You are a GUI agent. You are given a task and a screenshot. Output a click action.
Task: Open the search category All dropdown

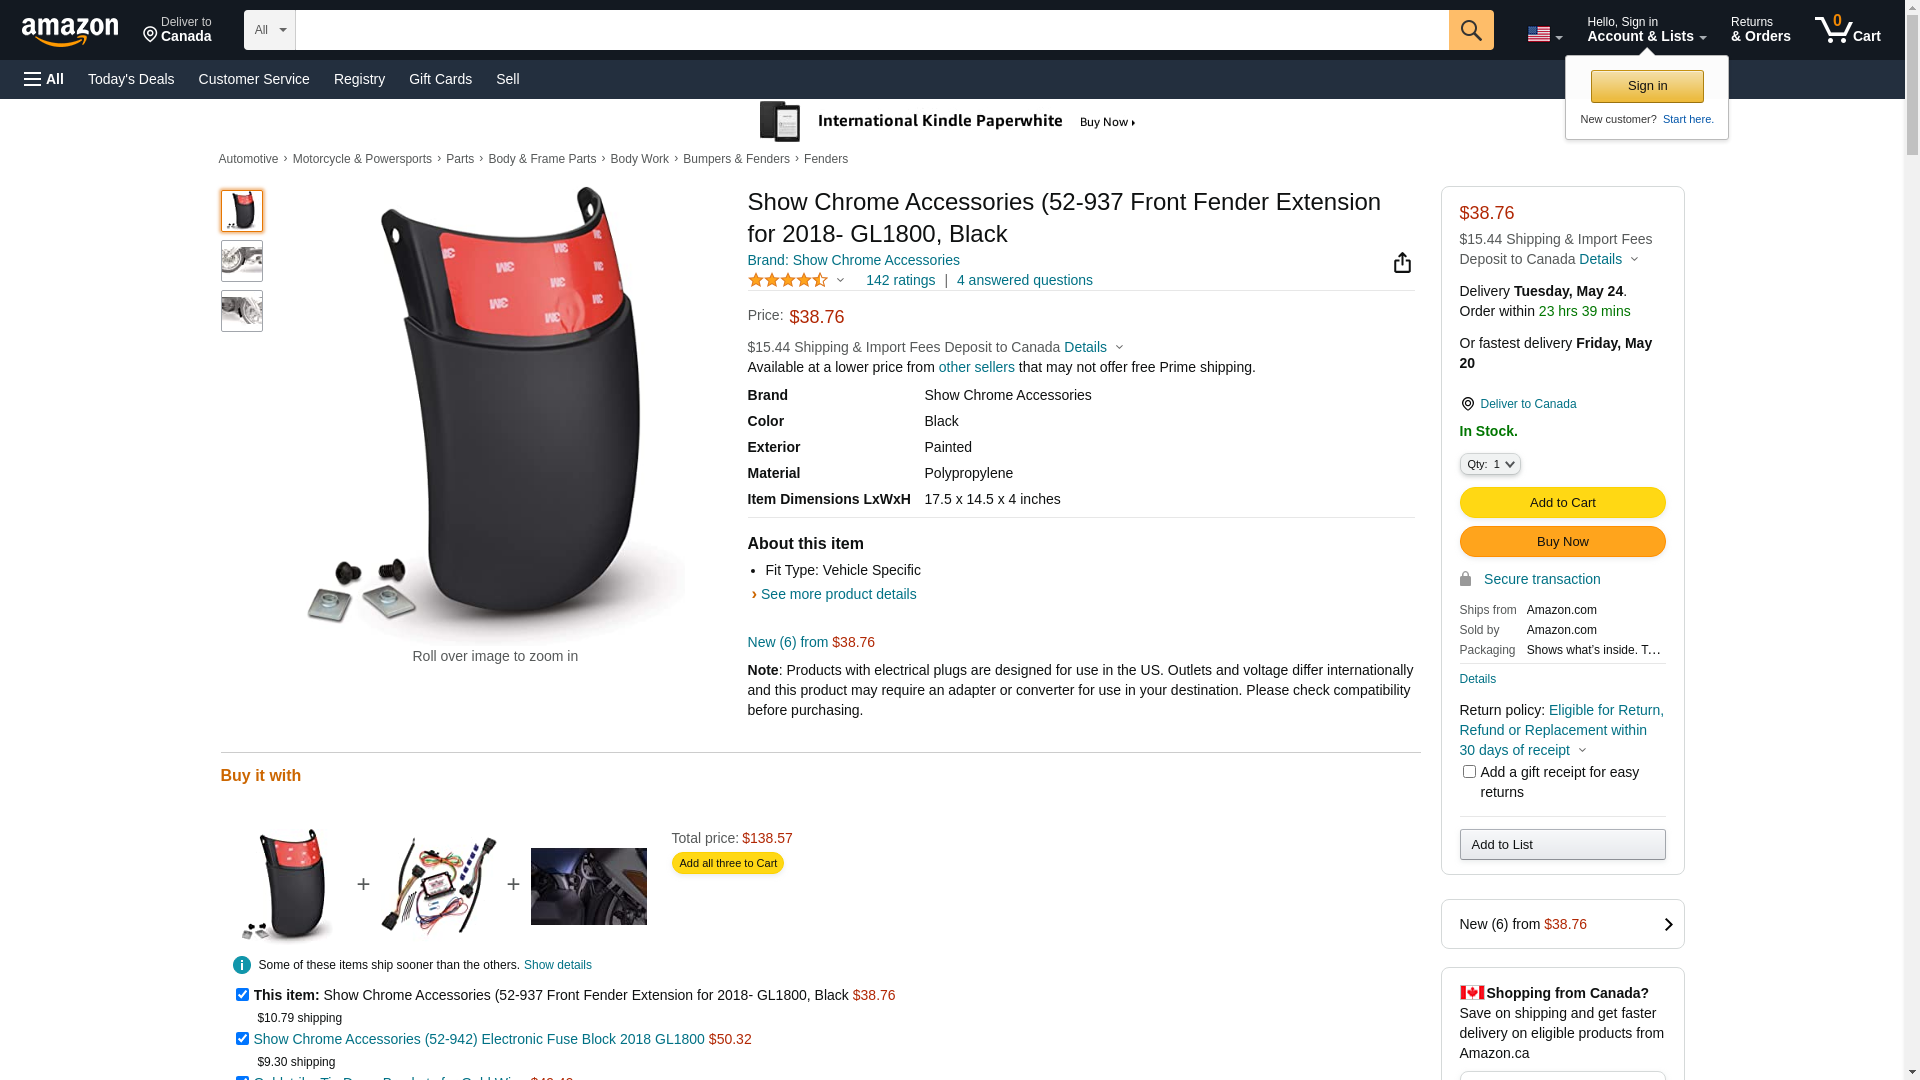tap(270, 30)
